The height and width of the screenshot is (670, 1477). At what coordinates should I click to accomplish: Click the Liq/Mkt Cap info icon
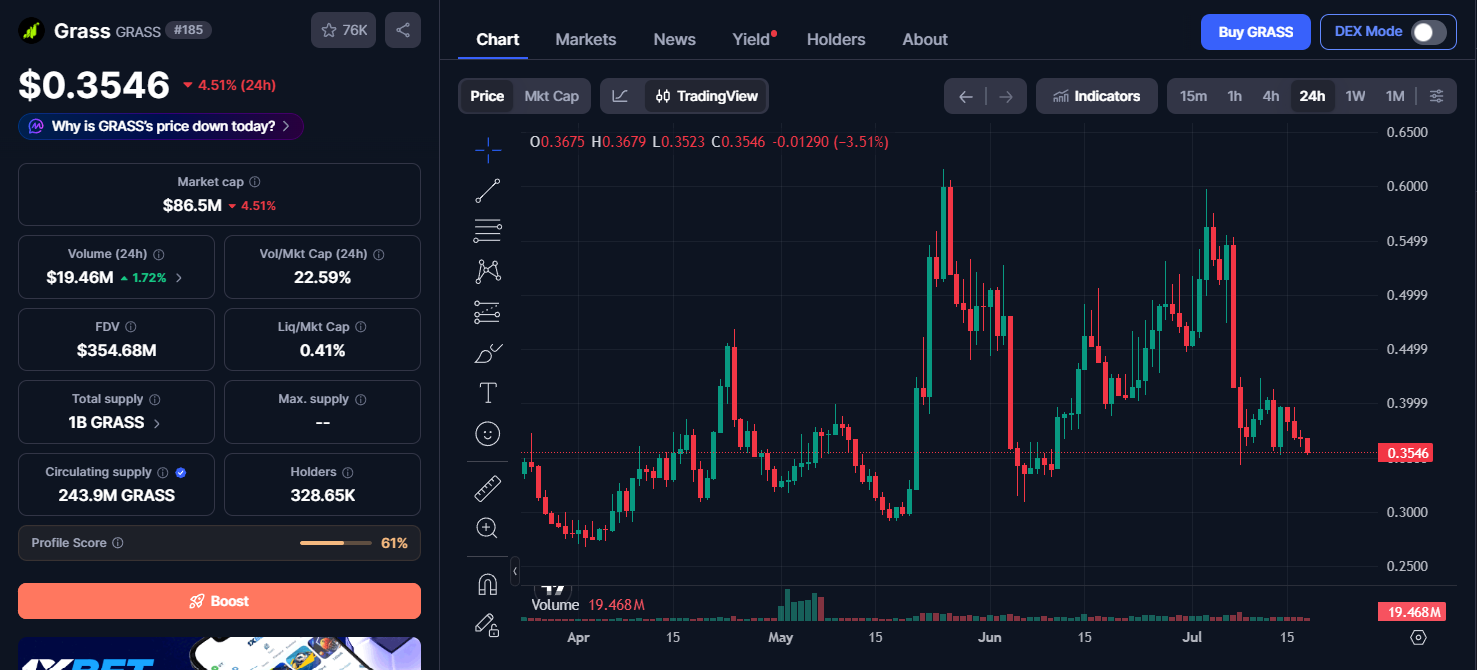pos(361,327)
